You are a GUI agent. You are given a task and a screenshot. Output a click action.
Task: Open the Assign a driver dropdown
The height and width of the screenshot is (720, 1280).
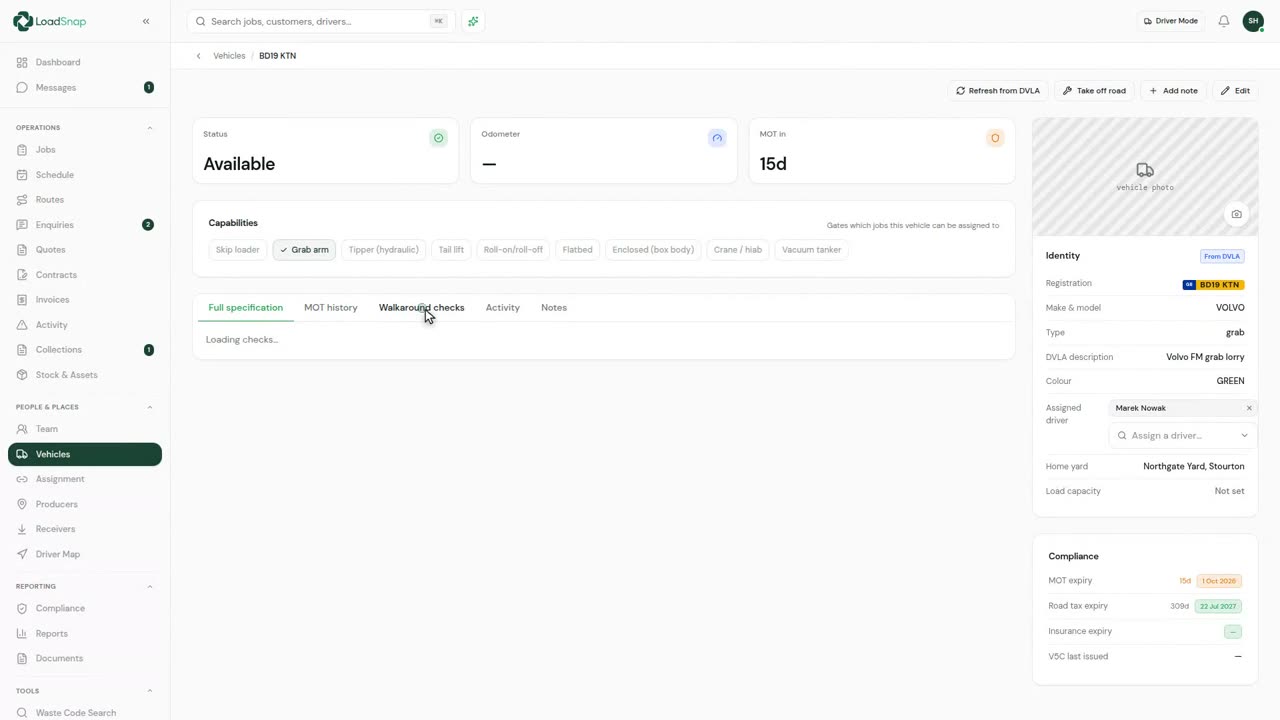tap(1183, 436)
